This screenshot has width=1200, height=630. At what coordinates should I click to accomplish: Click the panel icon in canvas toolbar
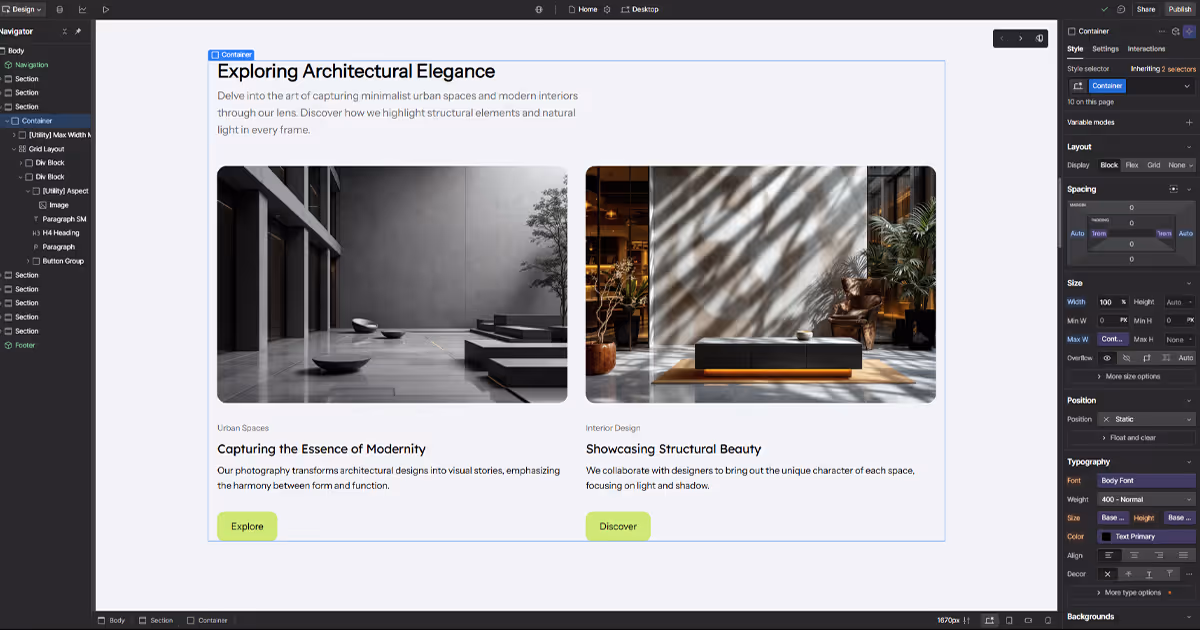[1040, 38]
